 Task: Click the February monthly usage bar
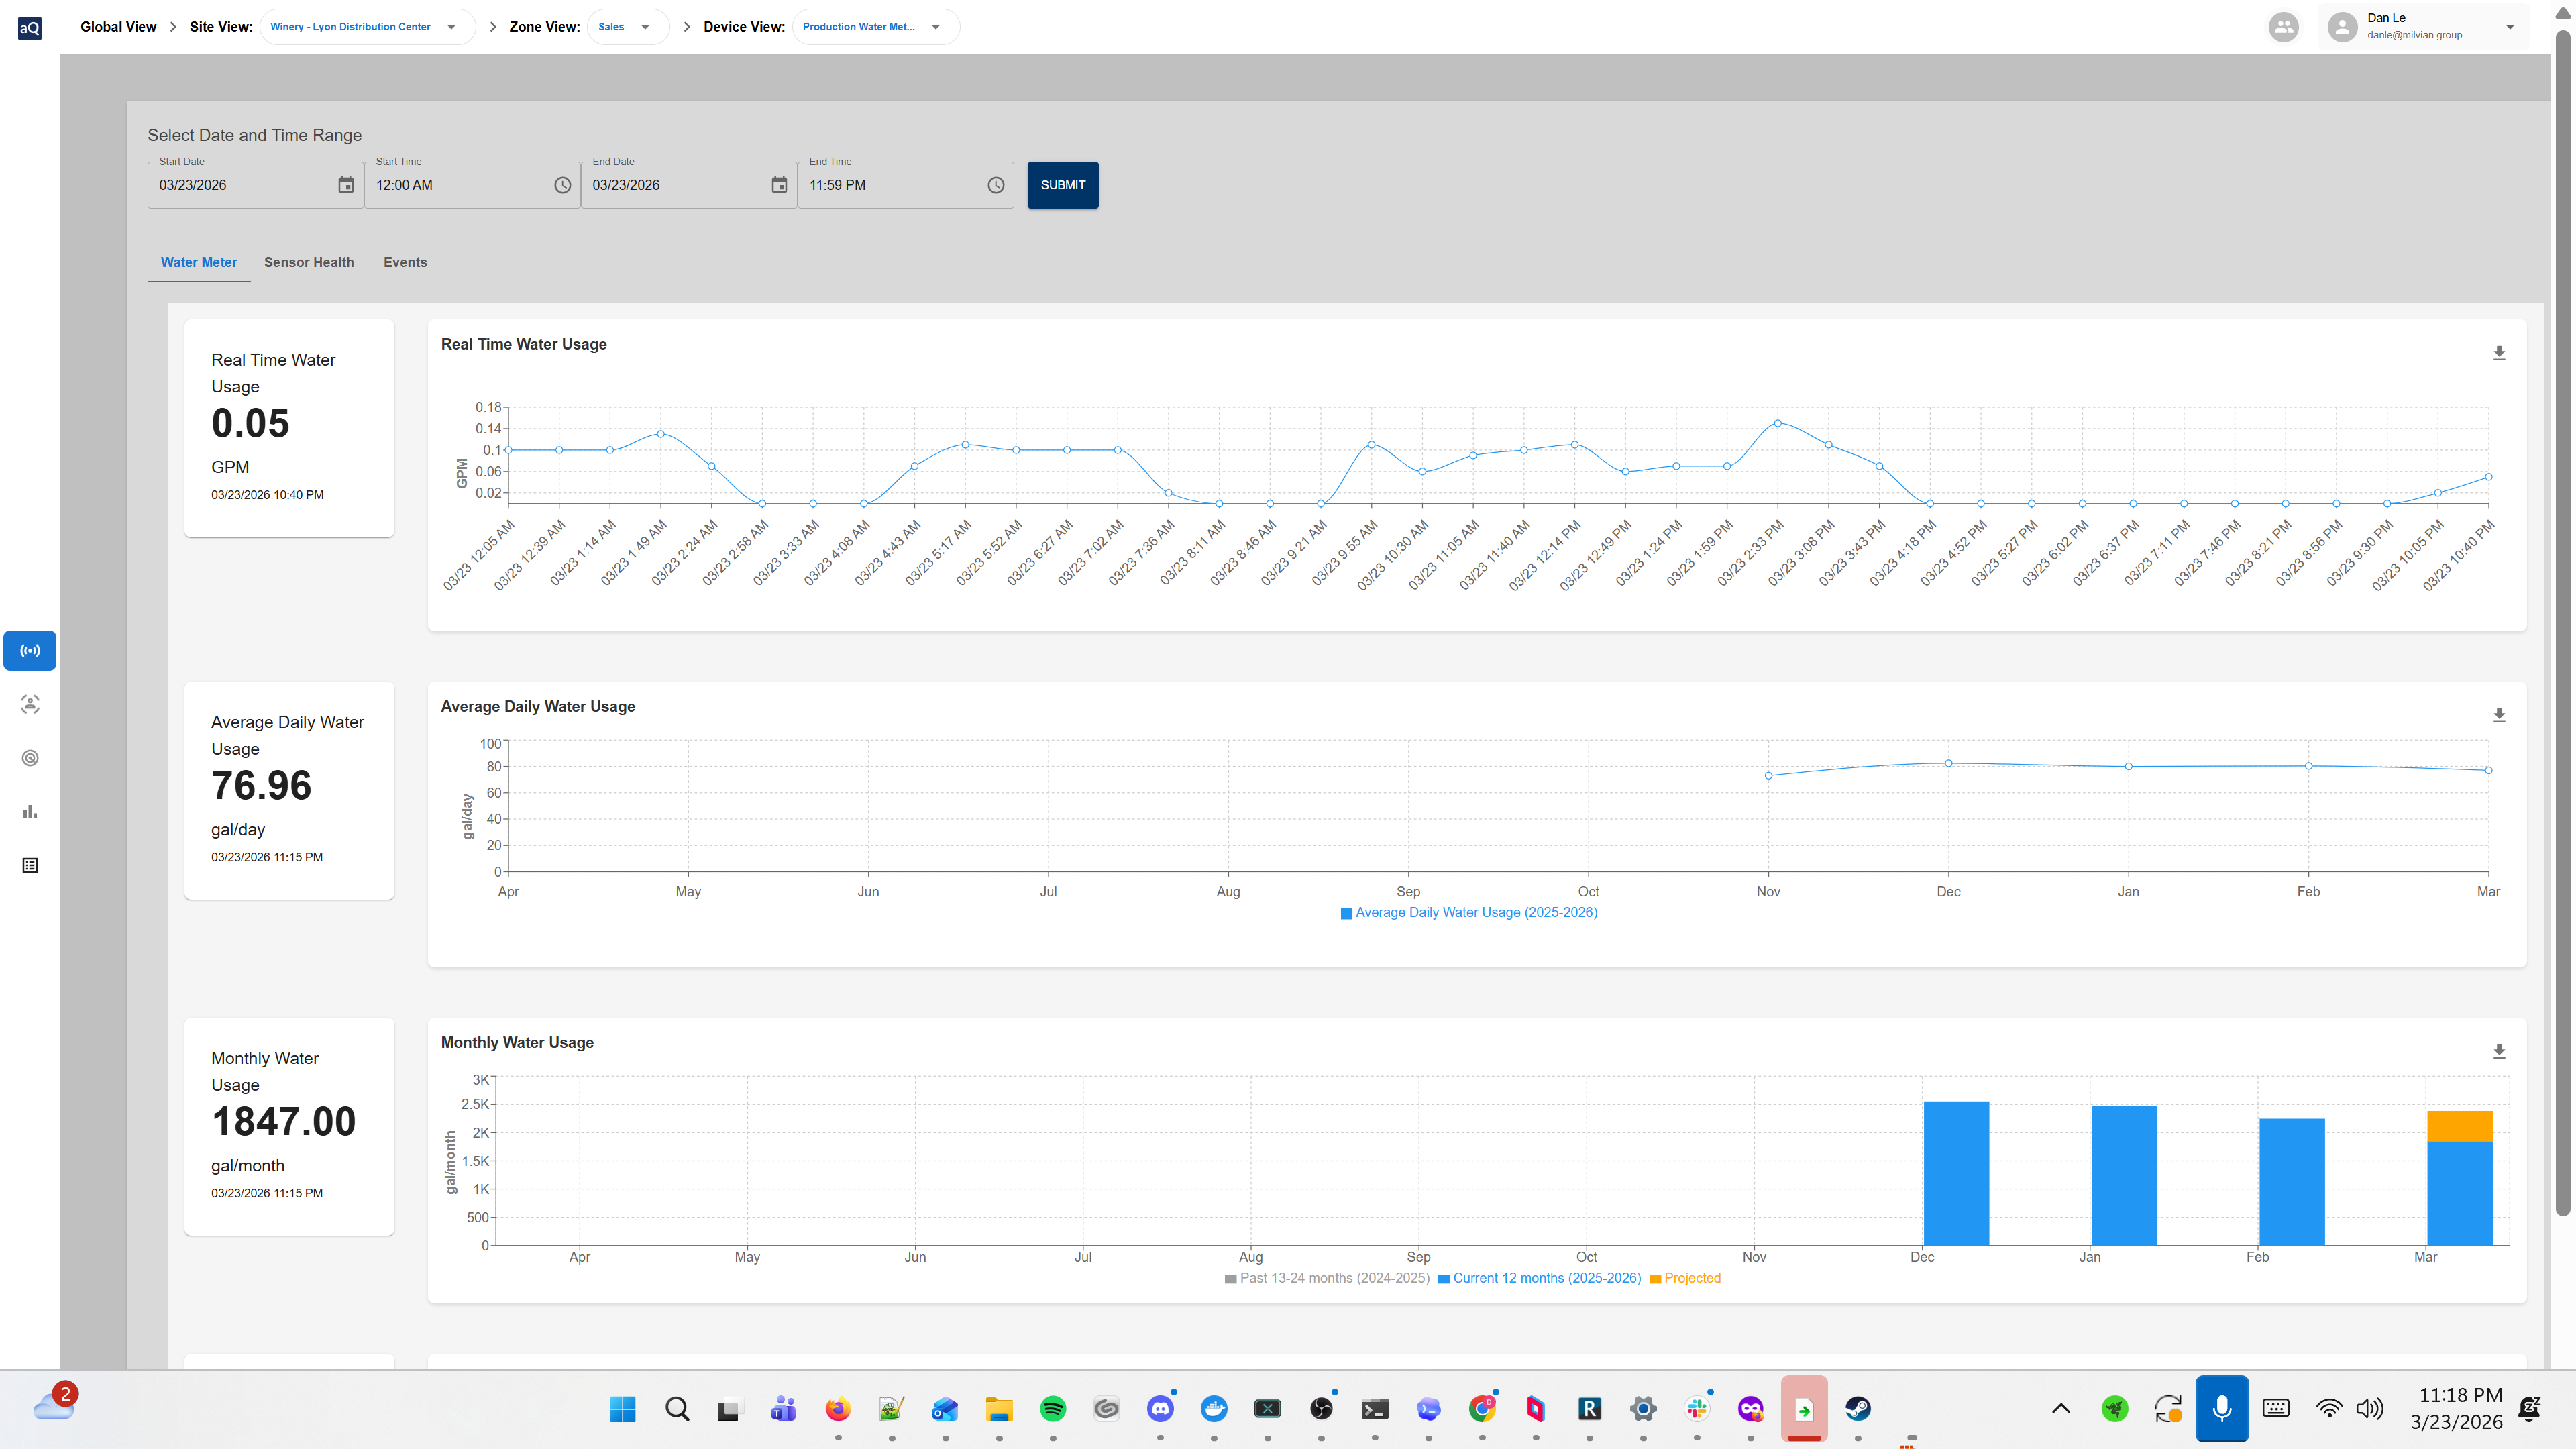(2292, 1181)
